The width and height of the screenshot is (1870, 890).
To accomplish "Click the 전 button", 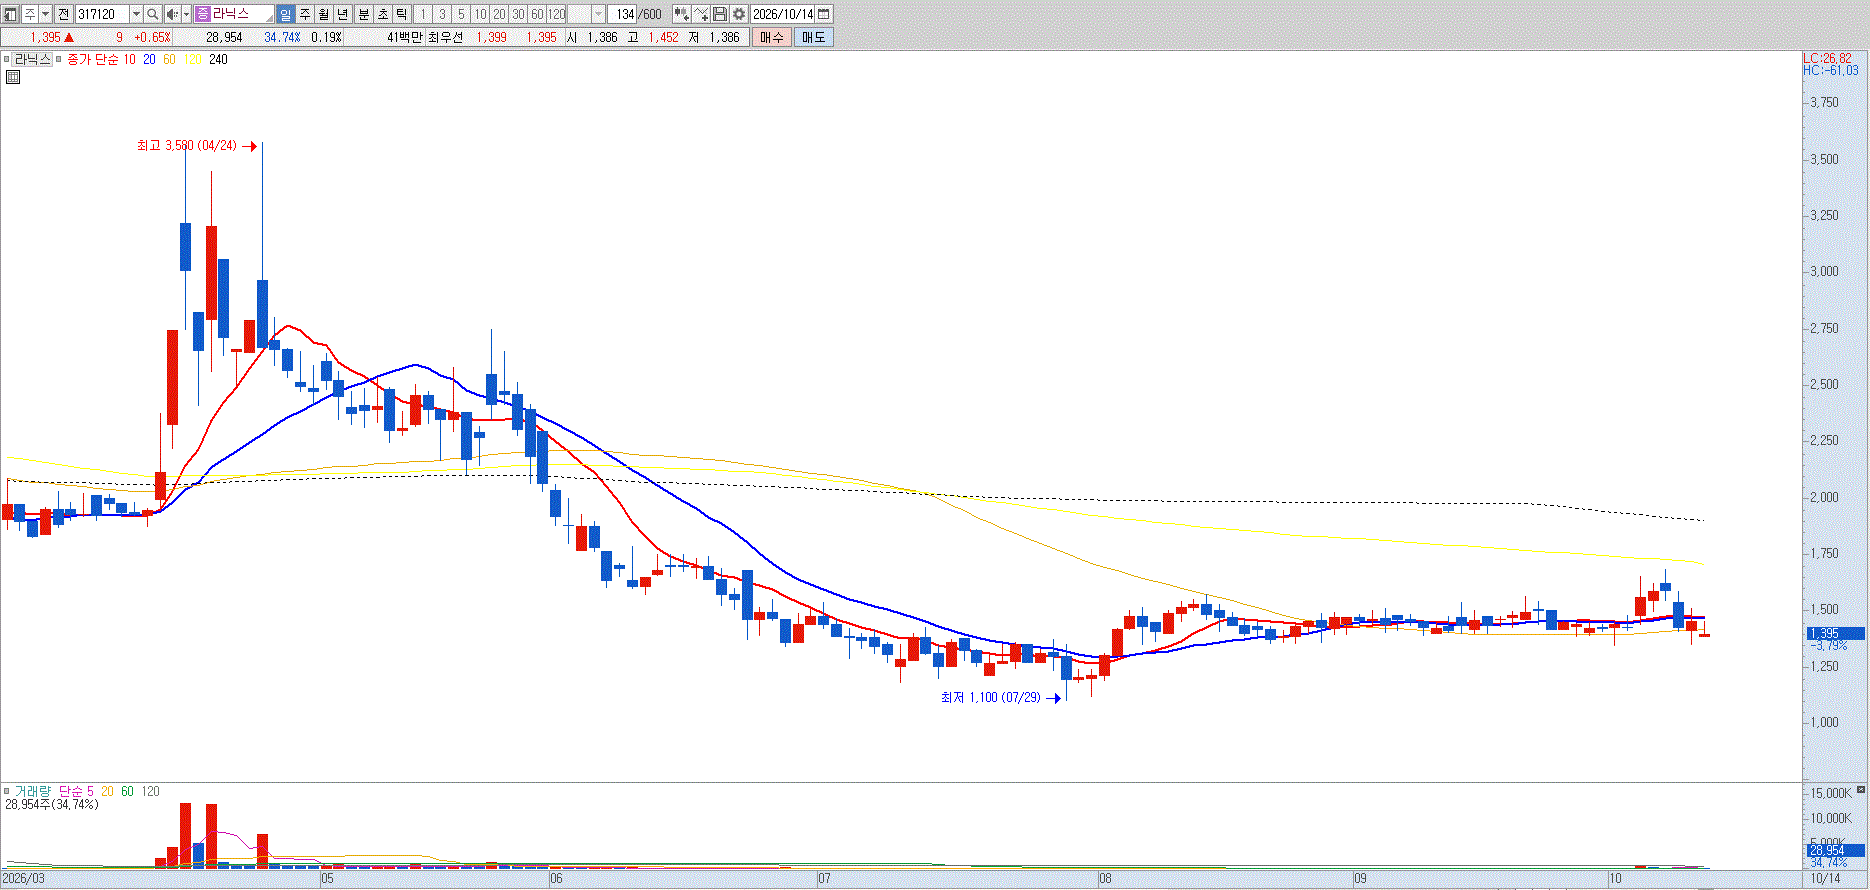I will click(x=63, y=14).
